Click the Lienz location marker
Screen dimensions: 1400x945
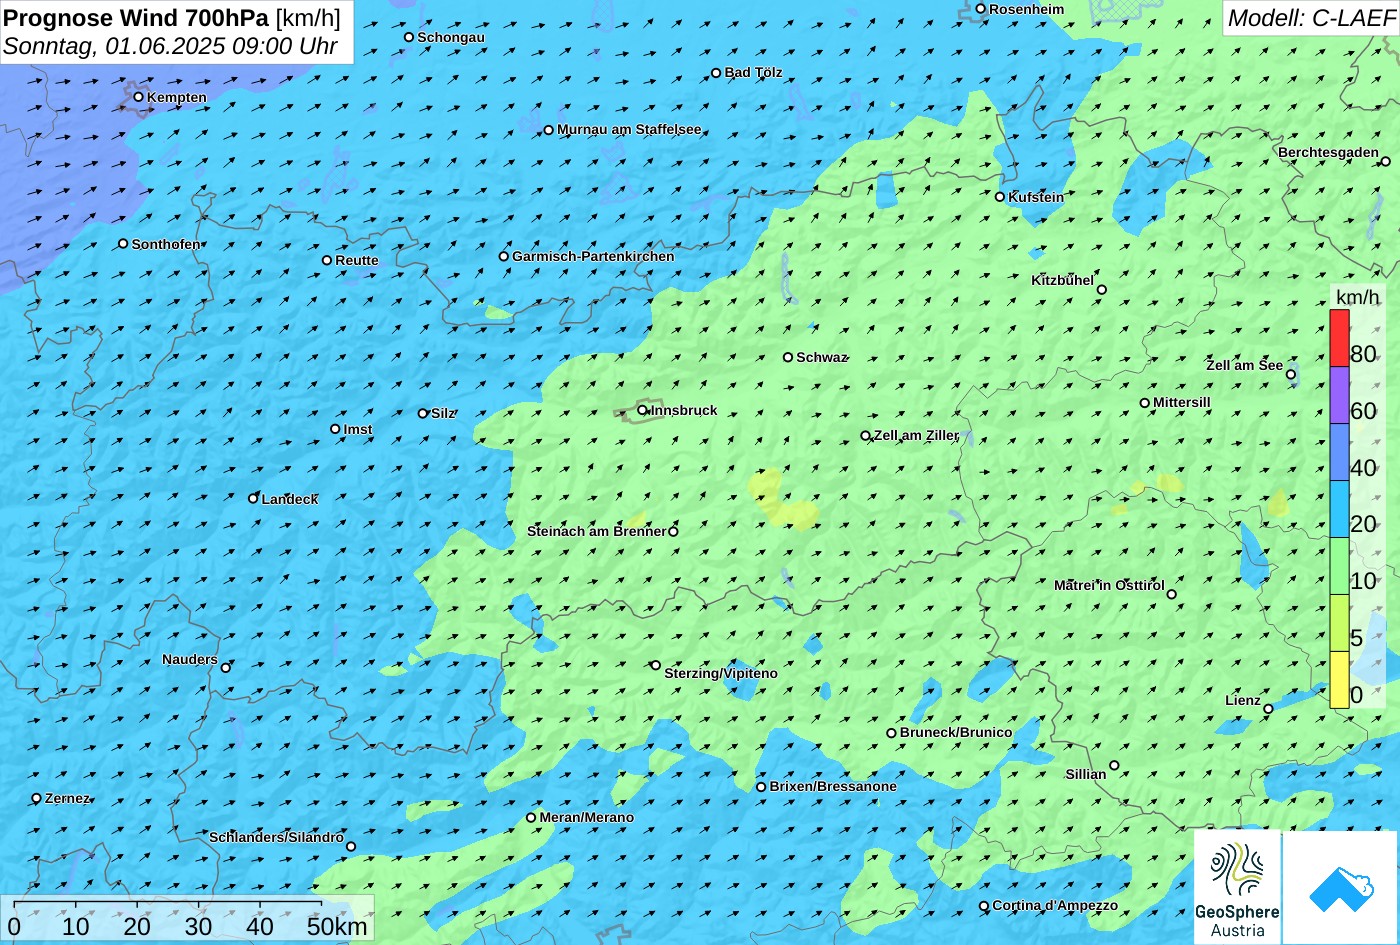[1268, 709]
